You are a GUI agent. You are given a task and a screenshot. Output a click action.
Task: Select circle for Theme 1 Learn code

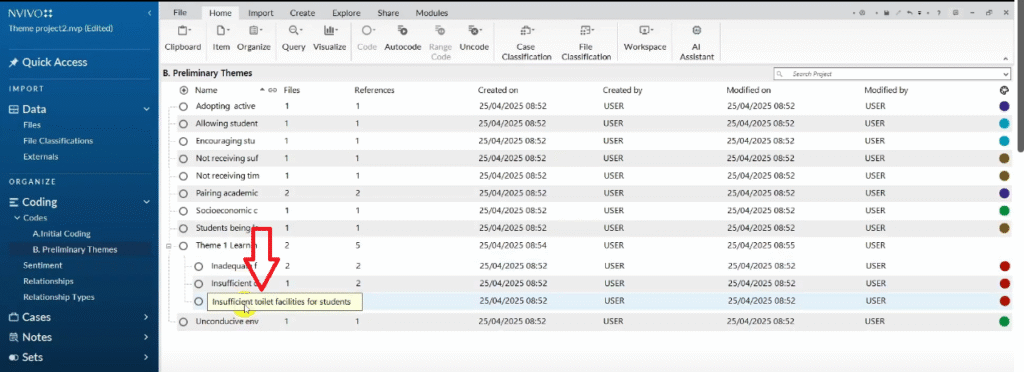pos(184,246)
